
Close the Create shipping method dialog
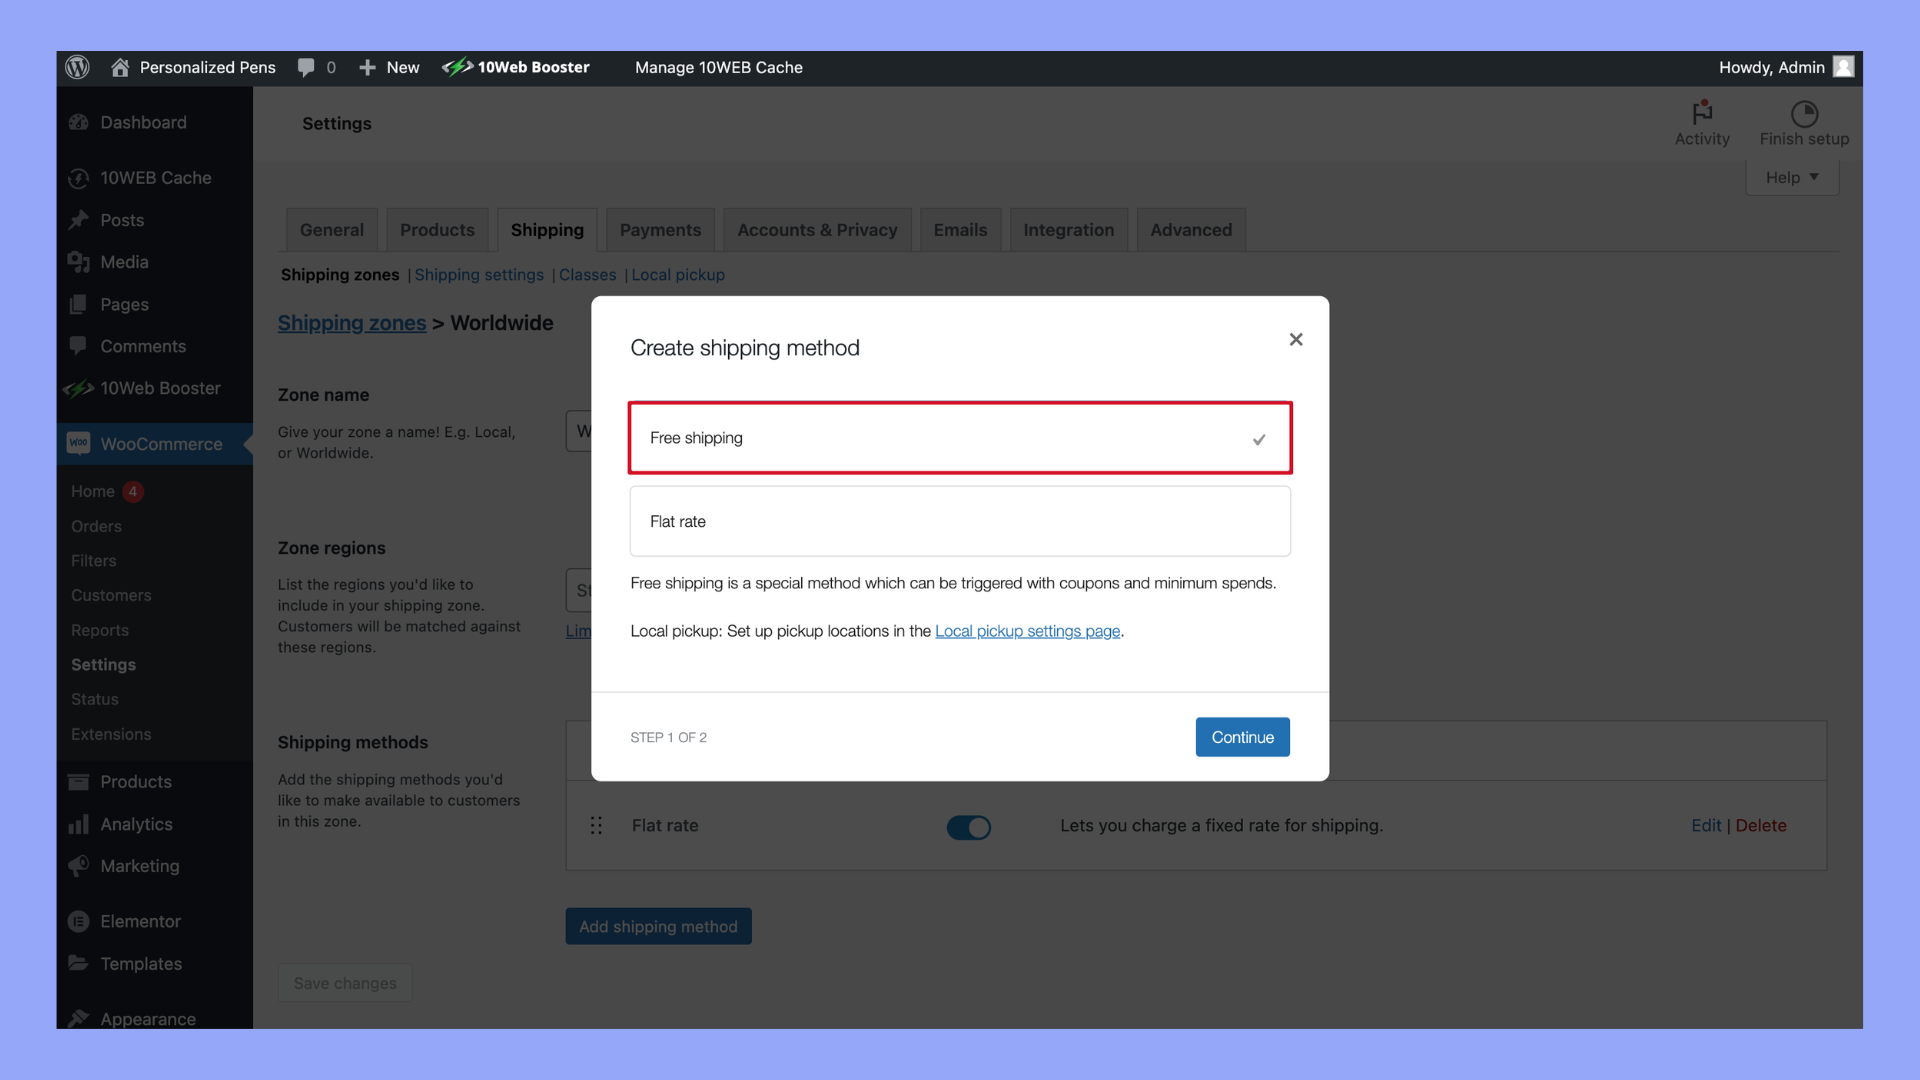[1296, 340]
